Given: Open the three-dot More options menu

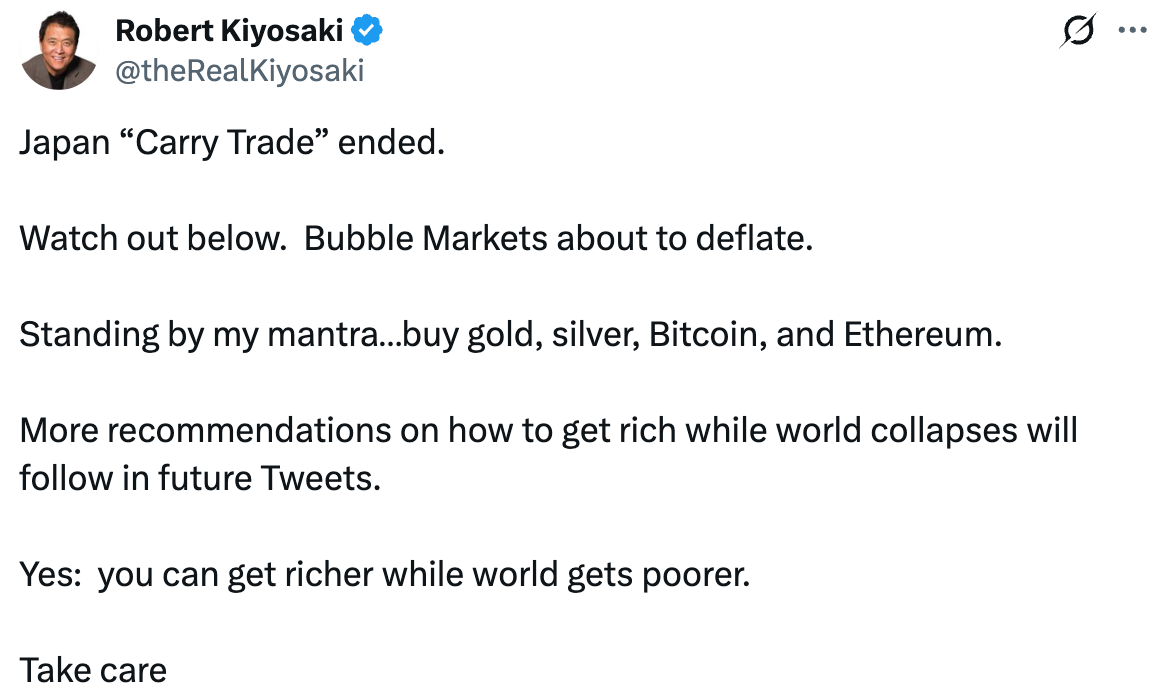Looking at the screenshot, I should pos(1132,31).
